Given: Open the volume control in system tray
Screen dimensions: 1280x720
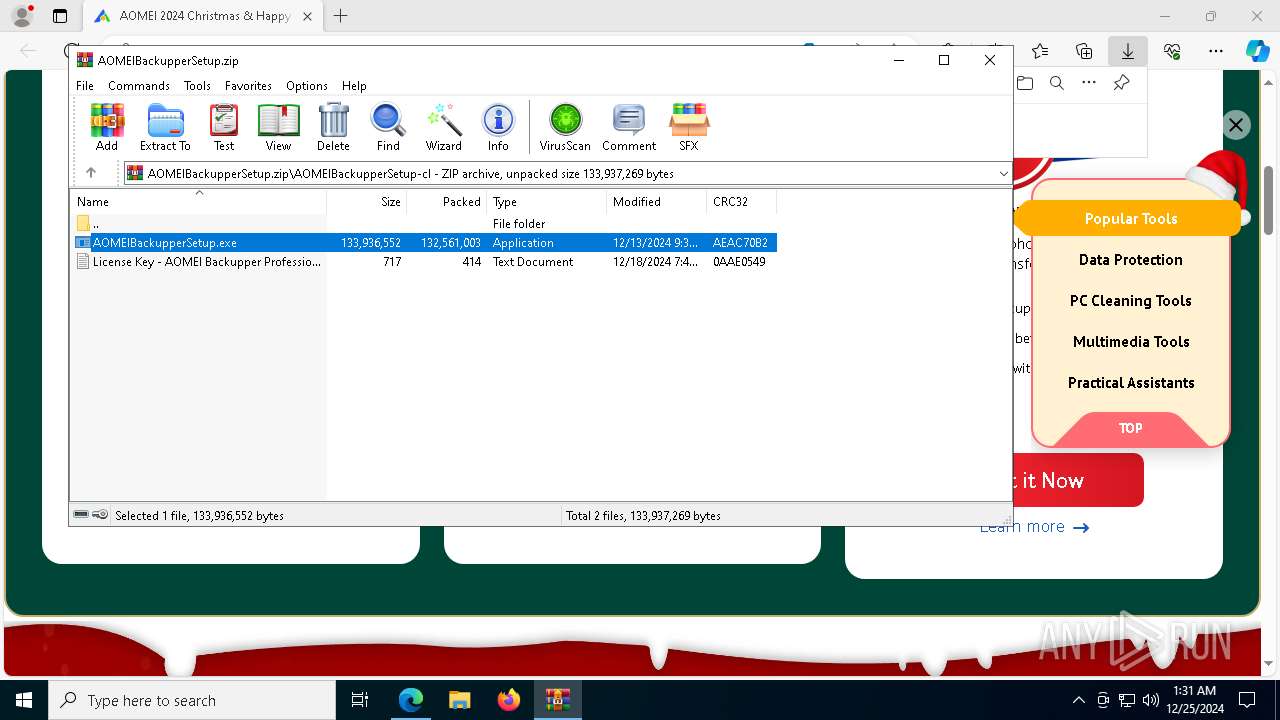Looking at the screenshot, I should tap(1151, 700).
